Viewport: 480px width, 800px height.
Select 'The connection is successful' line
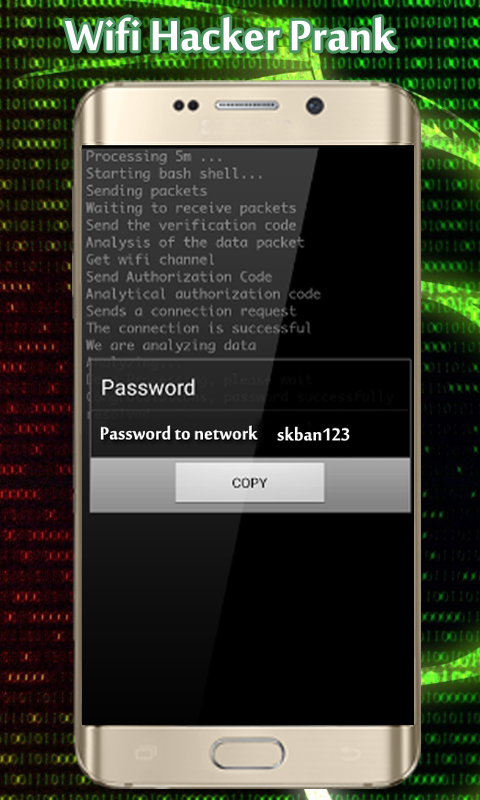(x=198, y=328)
